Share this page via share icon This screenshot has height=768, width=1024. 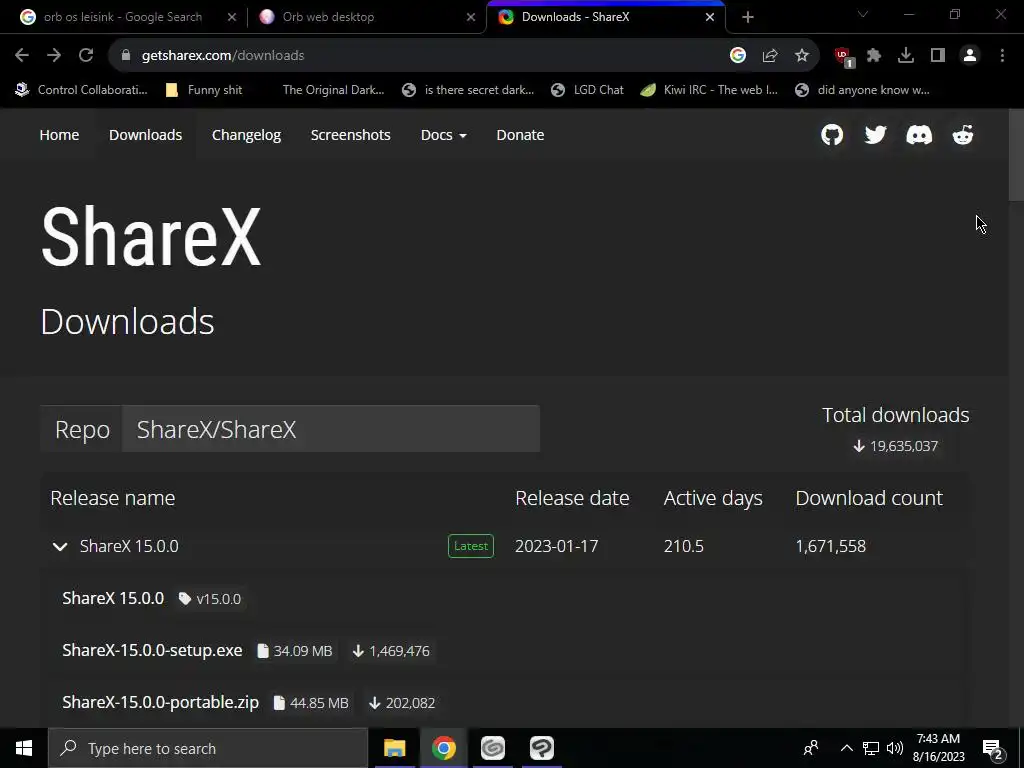click(x=770, y=56)
